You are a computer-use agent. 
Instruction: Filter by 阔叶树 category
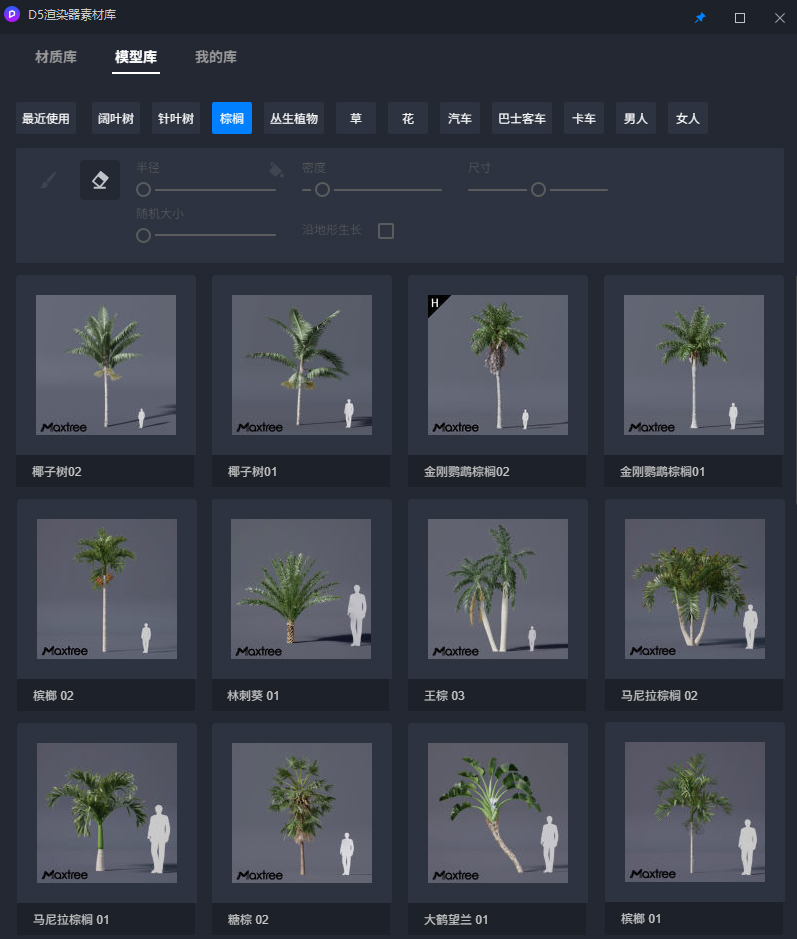pos(116,118)
